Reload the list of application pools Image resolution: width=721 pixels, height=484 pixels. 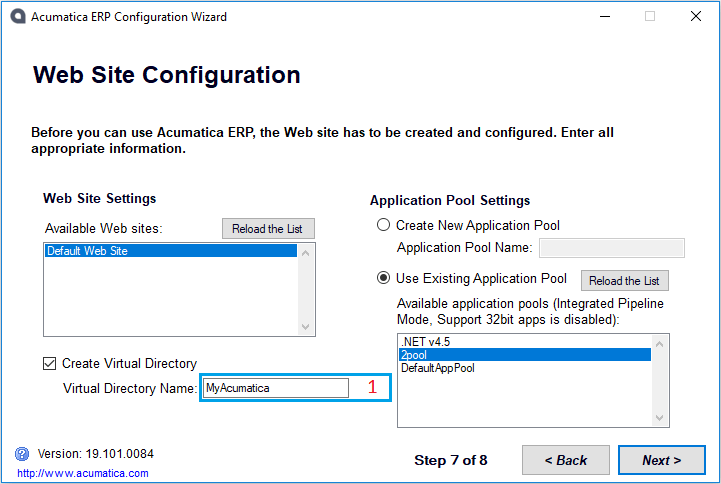[x=624, y=280]
